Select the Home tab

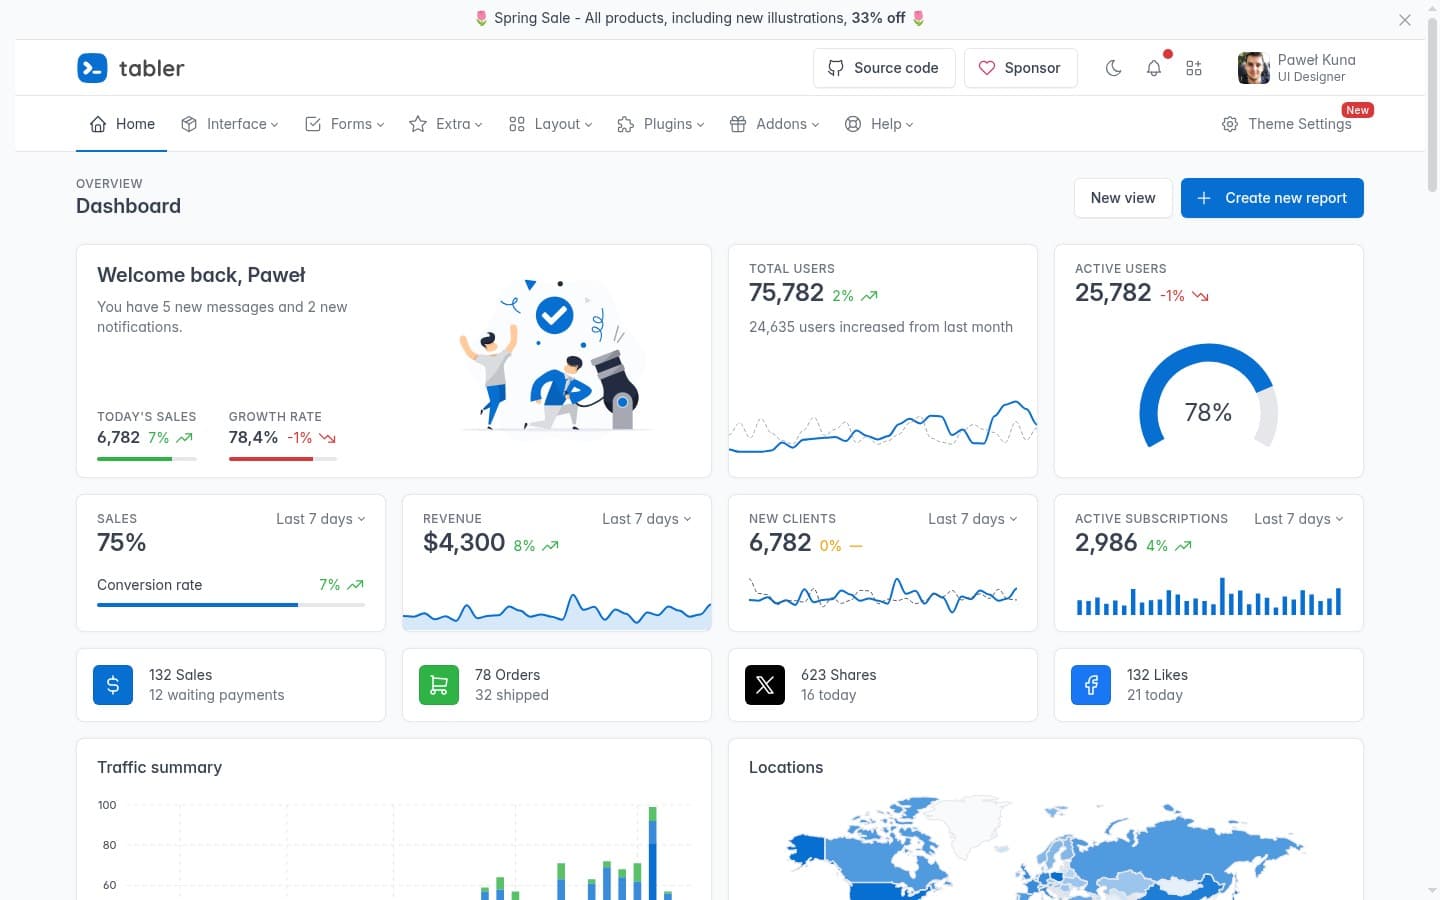122,124
